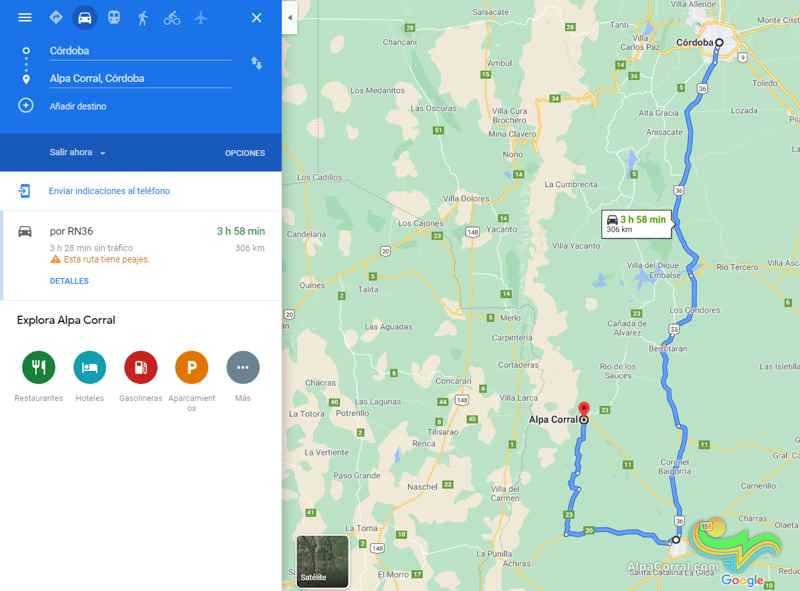The height and width of the screenshot is (591, 800).
Task: Open the Salir ahora dropdown
Action: [77, 153]
